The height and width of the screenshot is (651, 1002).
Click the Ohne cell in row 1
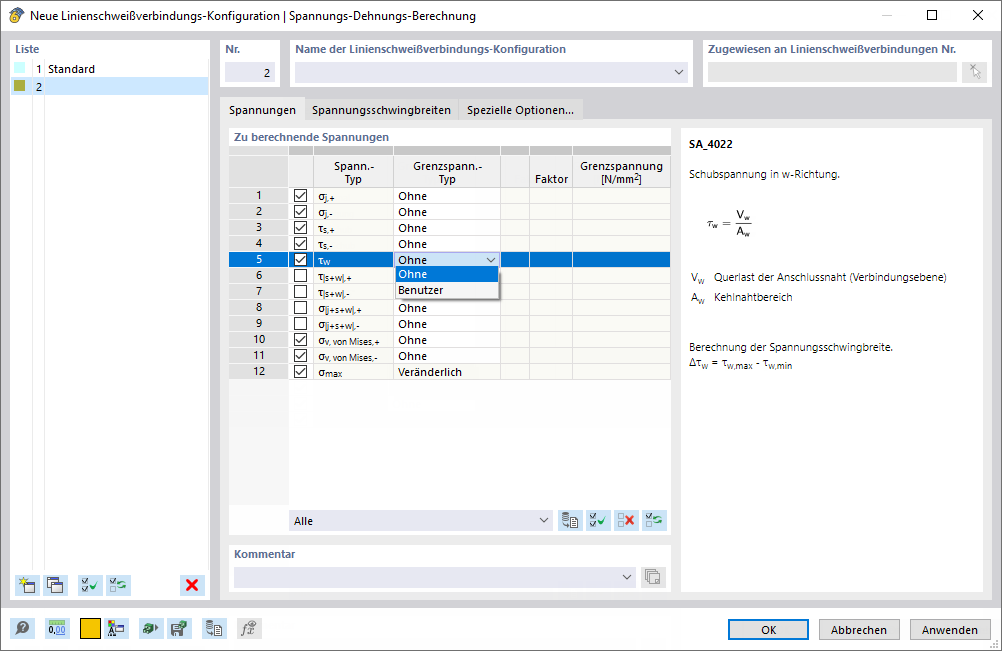pyautogui.click(x=447, y=196)
